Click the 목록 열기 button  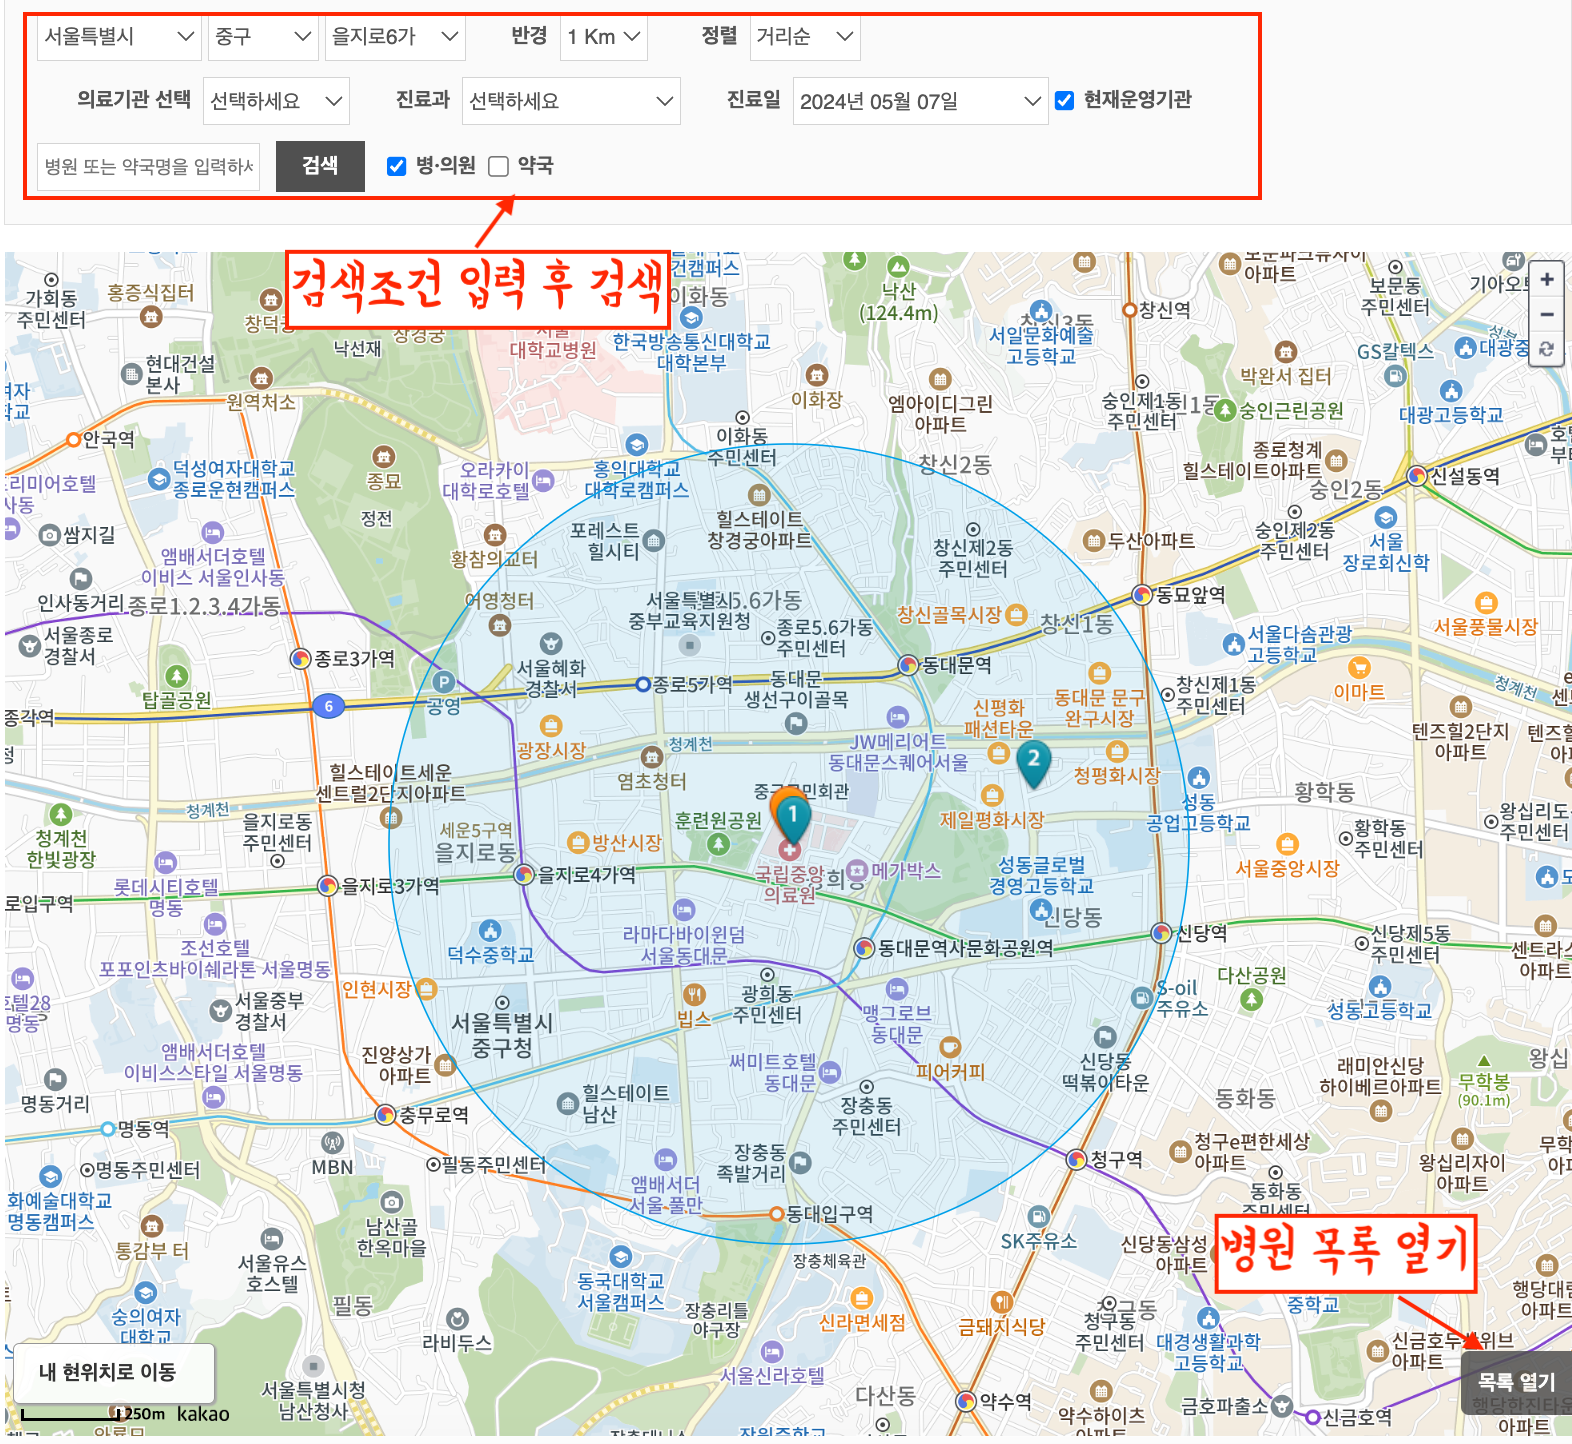point(1516,1381)
